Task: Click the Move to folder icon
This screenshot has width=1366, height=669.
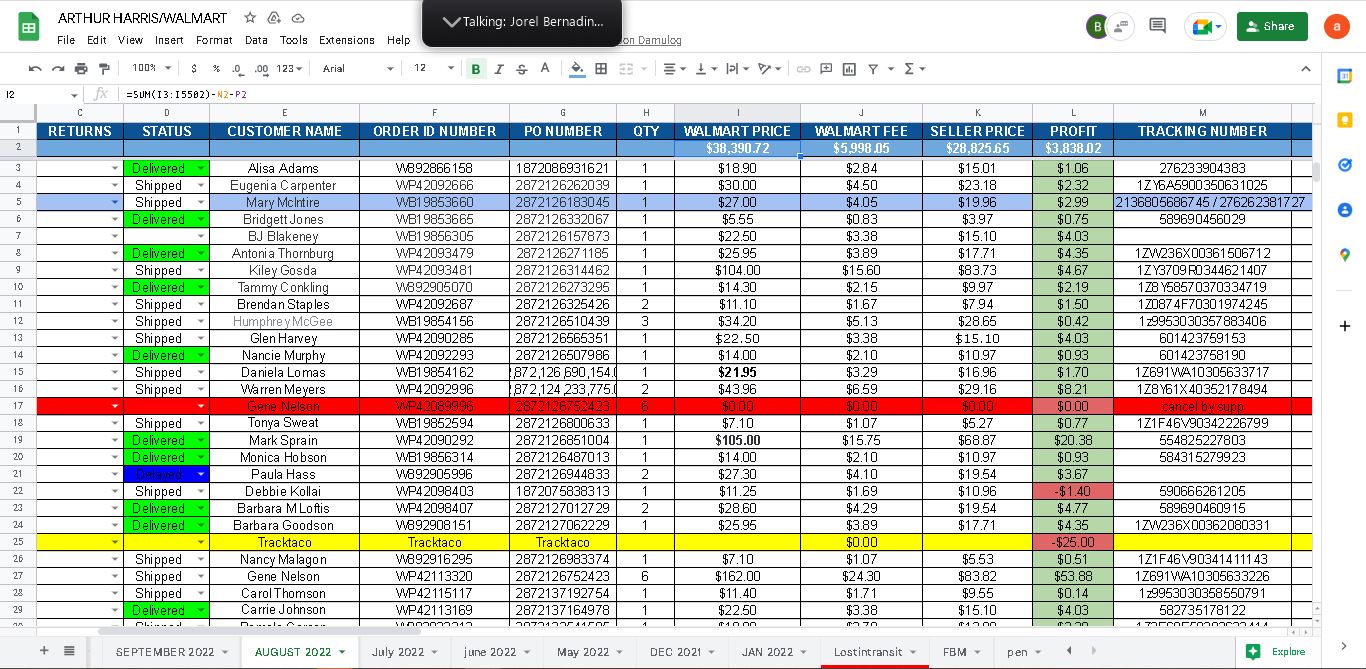Action: pyautogui.click(x=274, y=18)
